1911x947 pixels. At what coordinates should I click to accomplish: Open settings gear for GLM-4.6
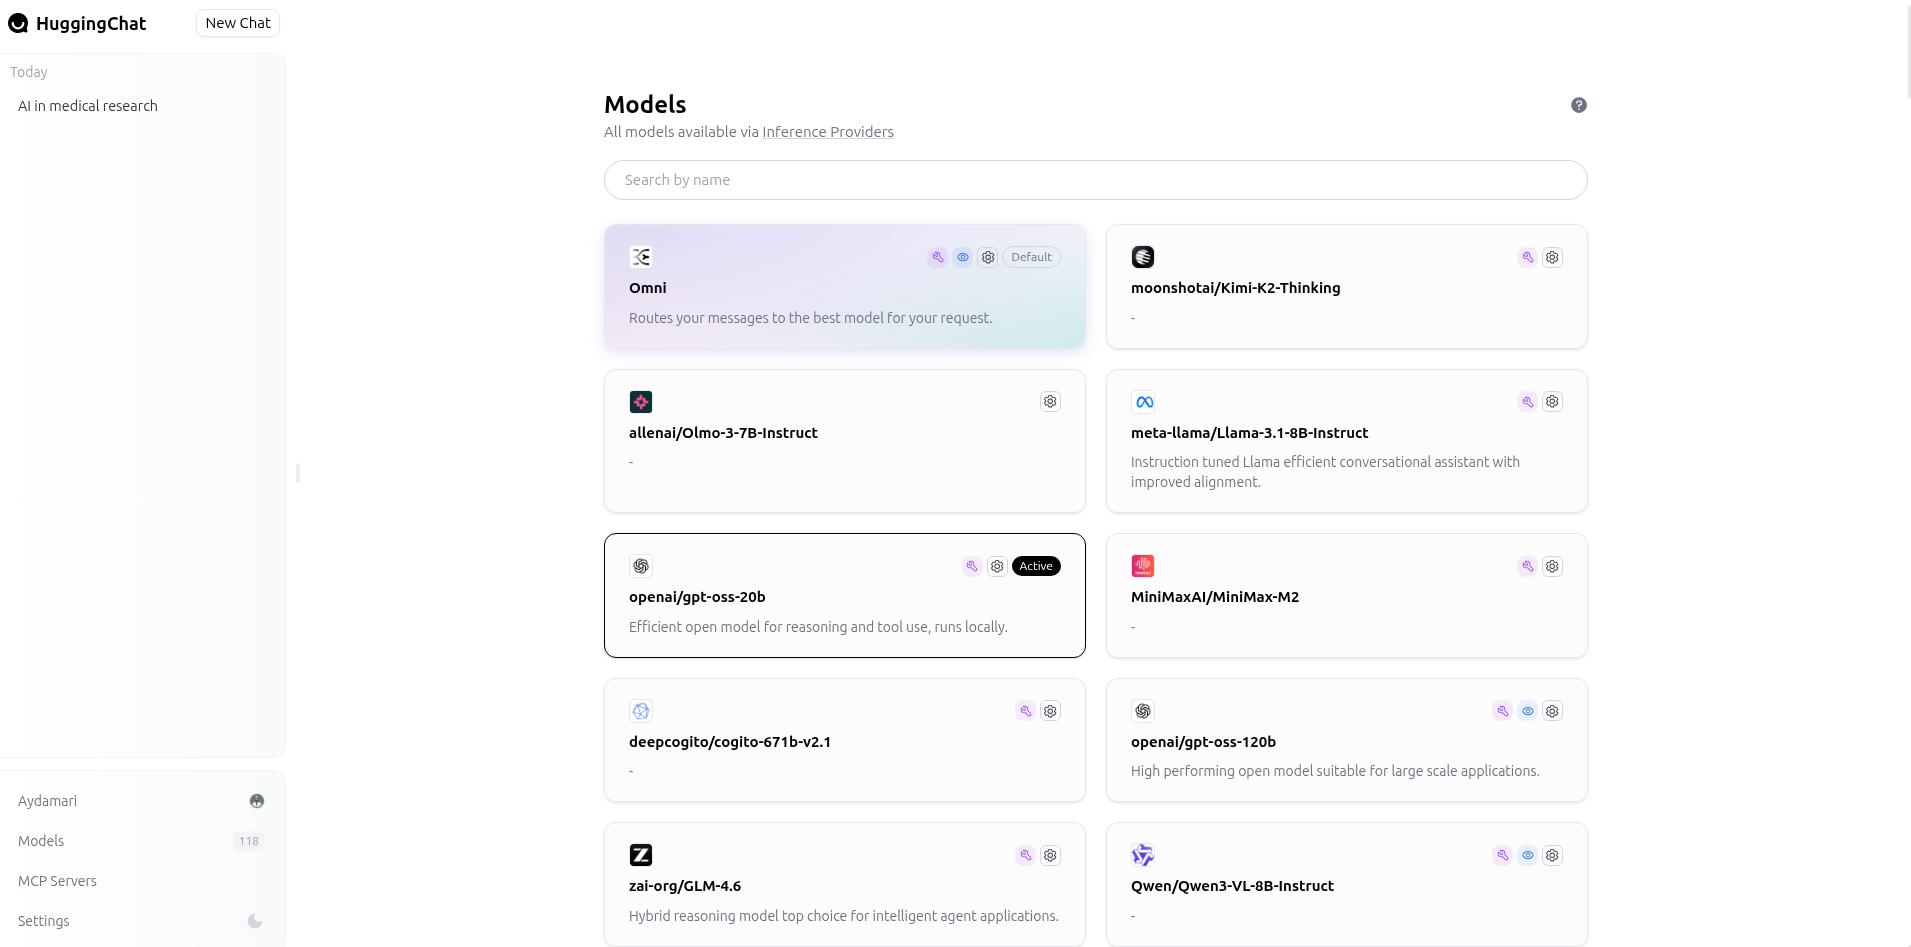click(1050, 855)
